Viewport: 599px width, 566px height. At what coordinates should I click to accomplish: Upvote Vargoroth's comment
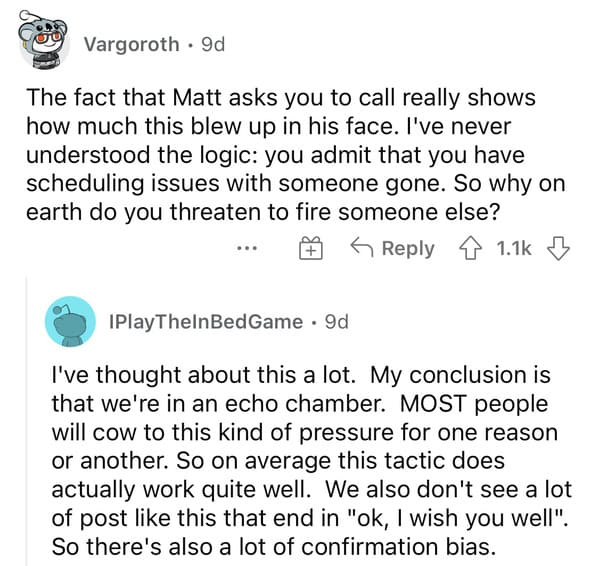471,249
